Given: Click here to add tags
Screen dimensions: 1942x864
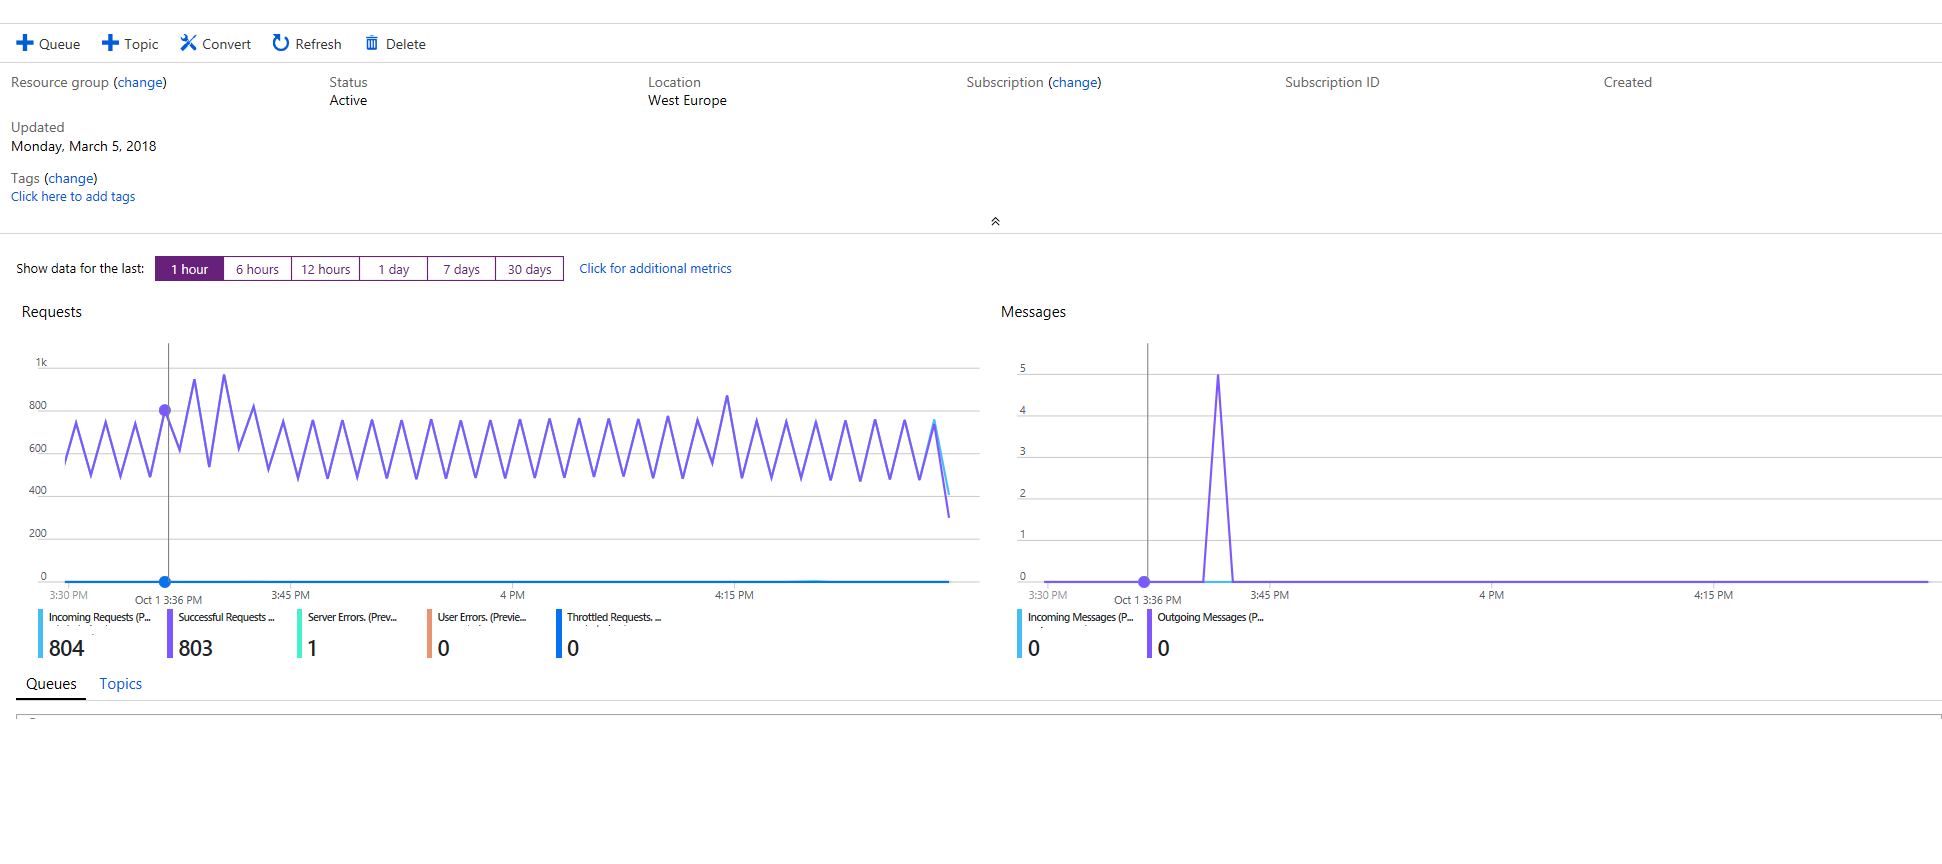Looking at the screenshot, I should [73, 197].
